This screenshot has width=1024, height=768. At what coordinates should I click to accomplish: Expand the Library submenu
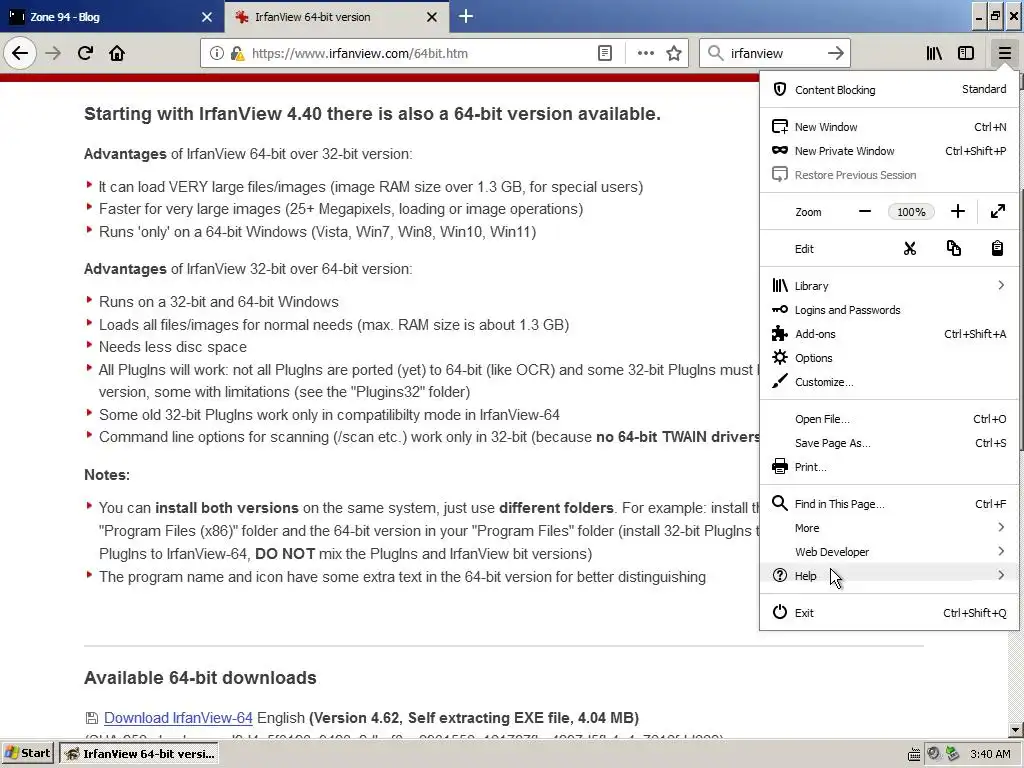pos(889,286)
